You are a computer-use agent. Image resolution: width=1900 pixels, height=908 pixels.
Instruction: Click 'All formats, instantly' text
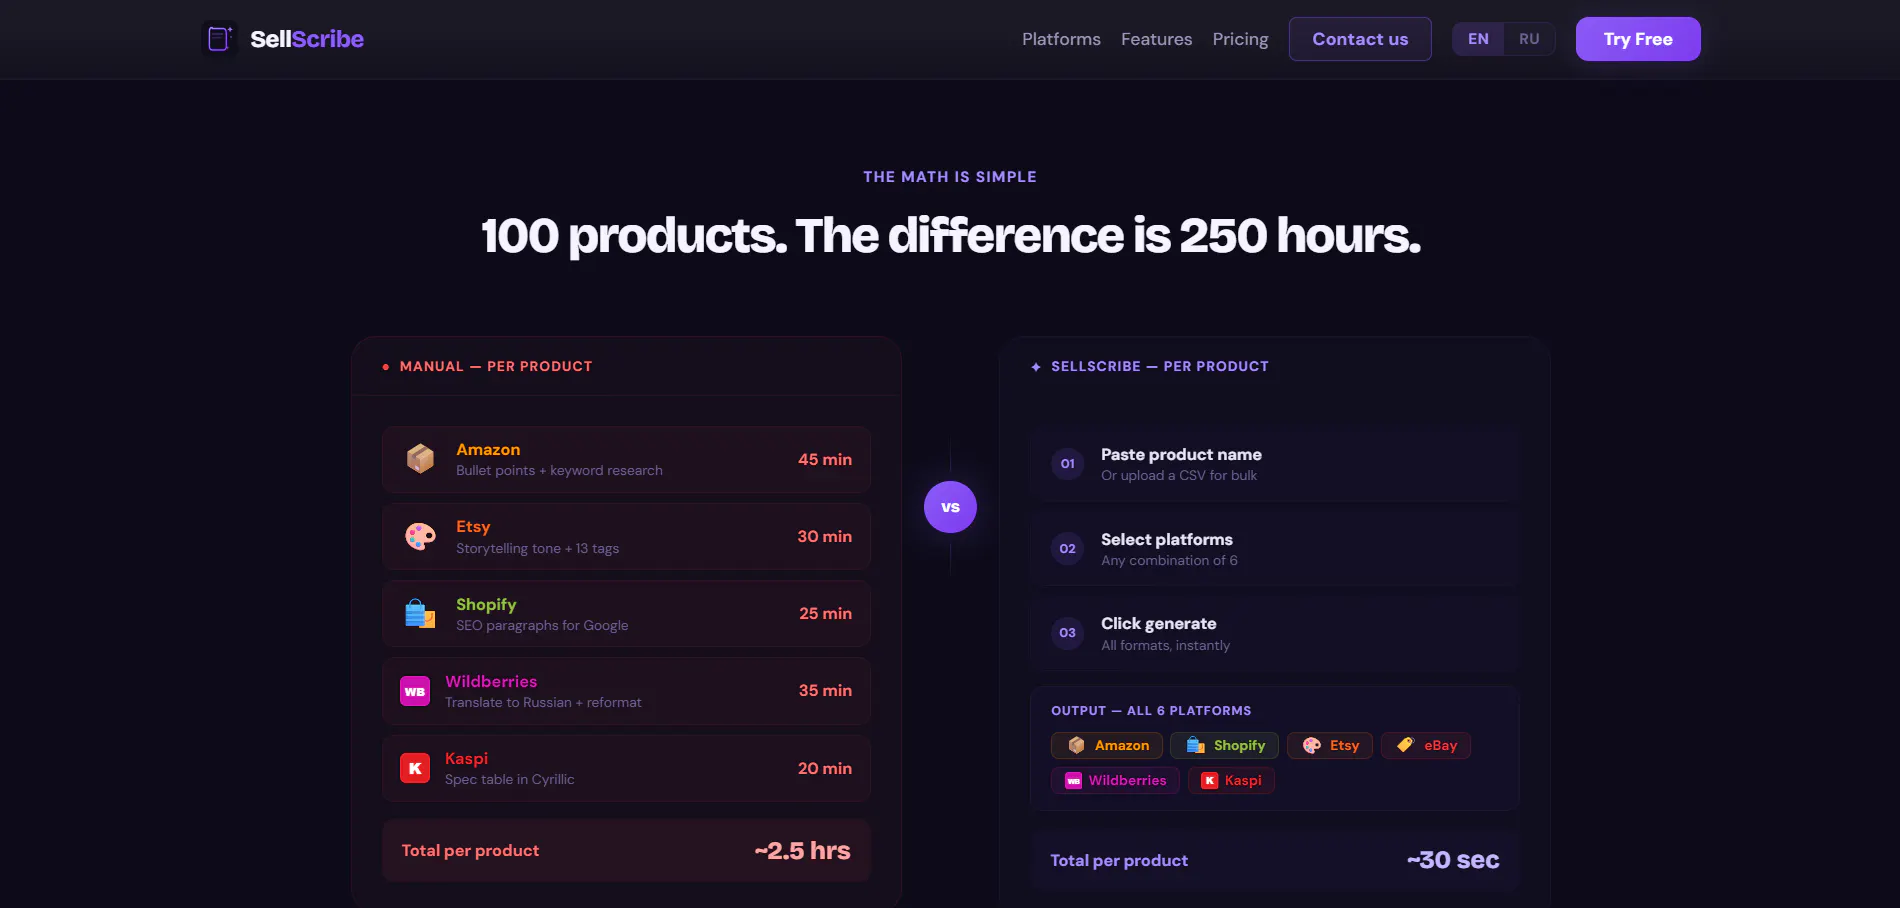coord(1165,645)
